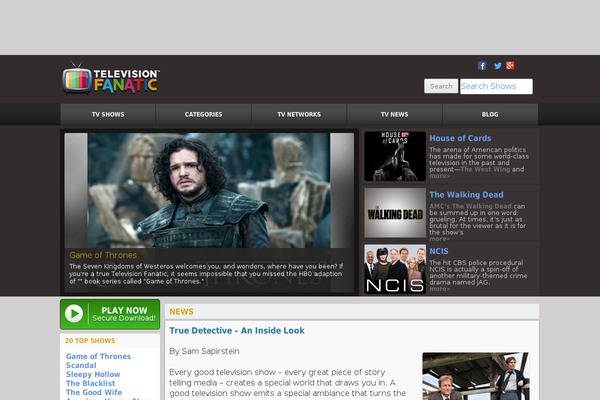
Task: Select The Good Wife in top shows
Action: click(94, 392)
